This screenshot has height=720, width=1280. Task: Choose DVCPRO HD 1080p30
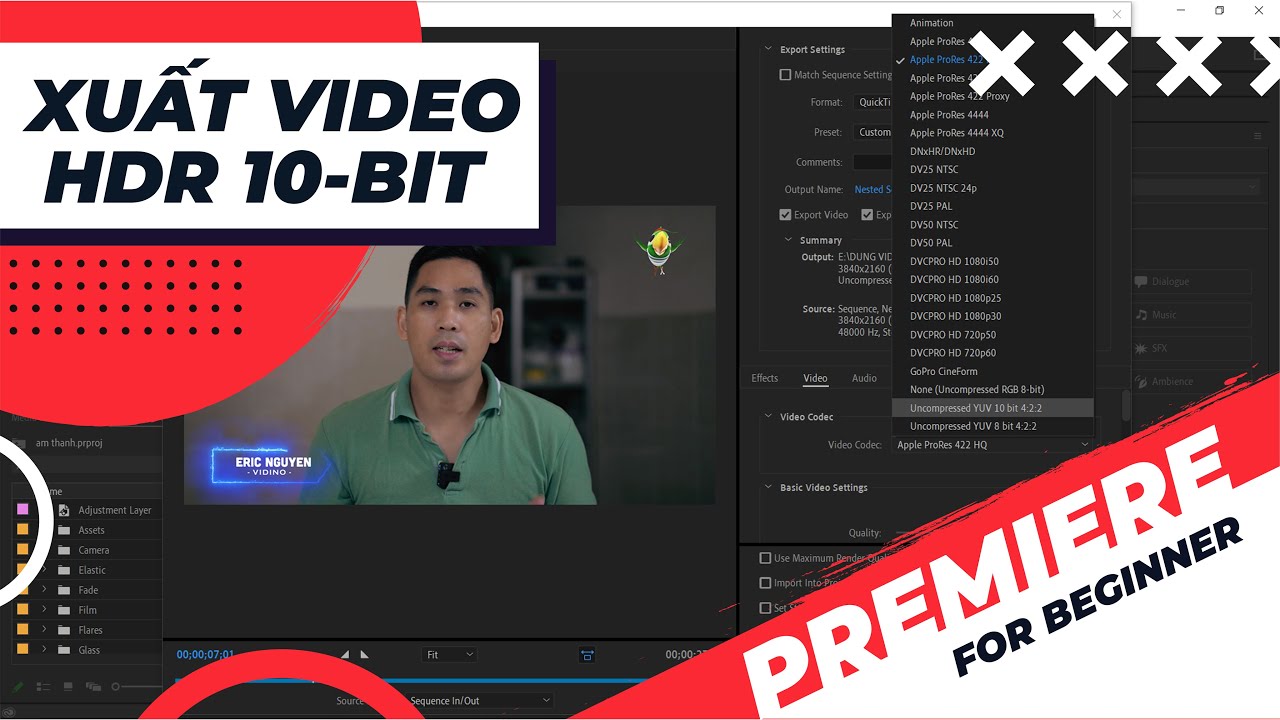pos(992,316)
